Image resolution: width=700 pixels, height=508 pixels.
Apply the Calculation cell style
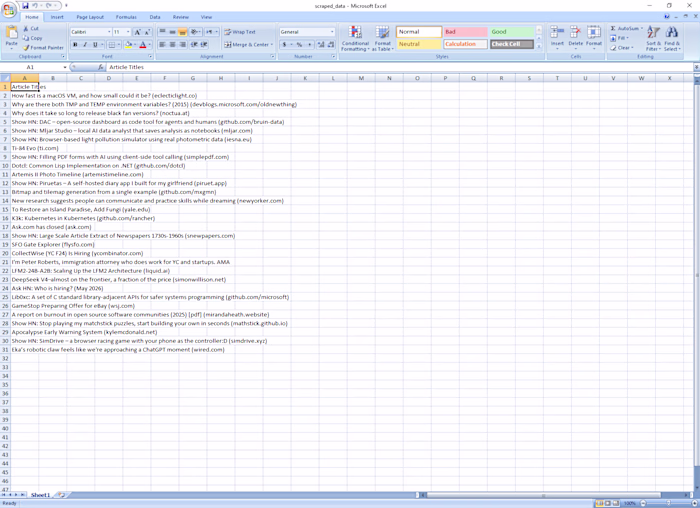click(x=465, y=44)
